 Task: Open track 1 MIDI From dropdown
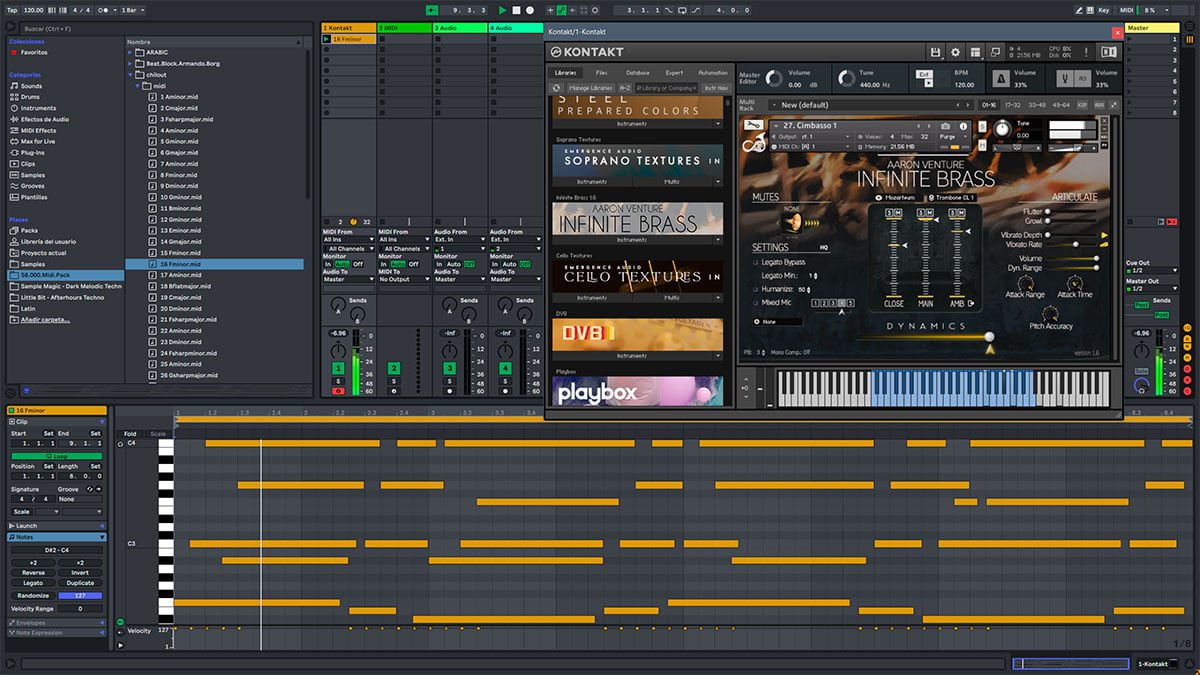click(x=348, y=240)
